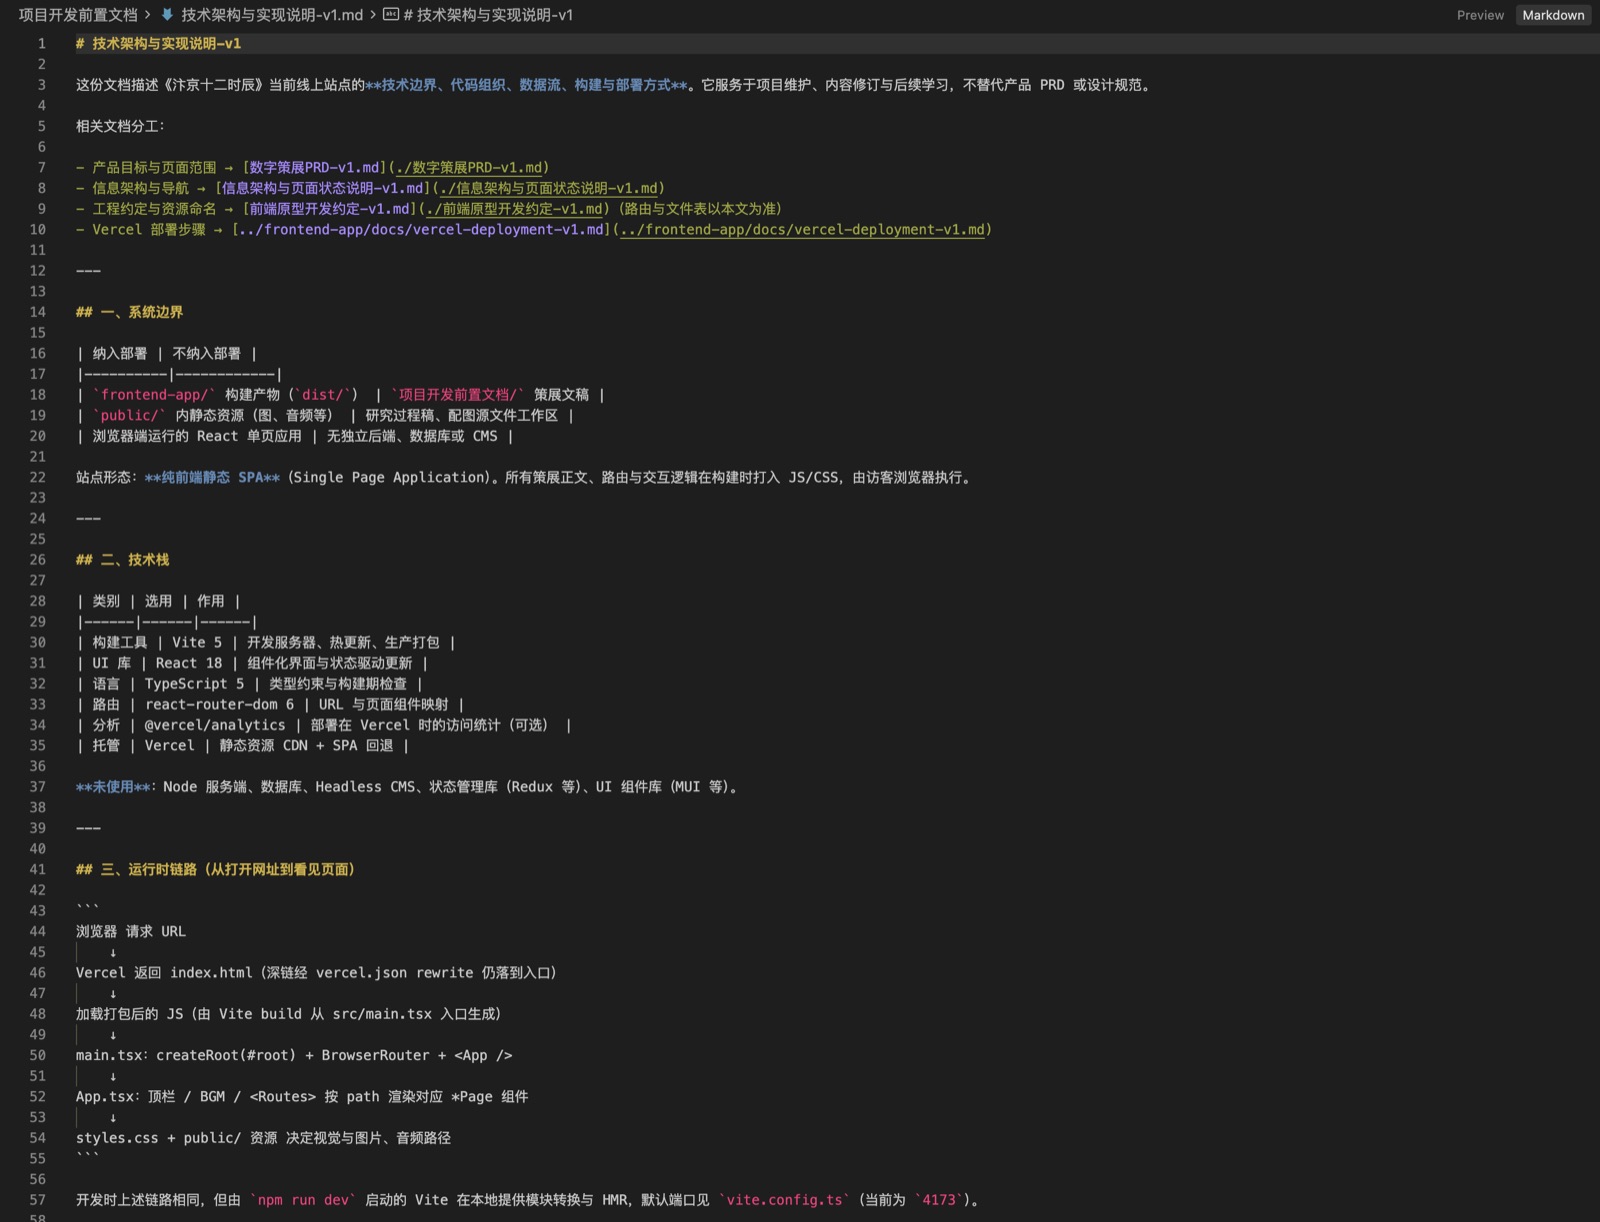Click line number 14 in gutter
Viewport: 1600px width, 1222px height.
click(x=37, y=312)
